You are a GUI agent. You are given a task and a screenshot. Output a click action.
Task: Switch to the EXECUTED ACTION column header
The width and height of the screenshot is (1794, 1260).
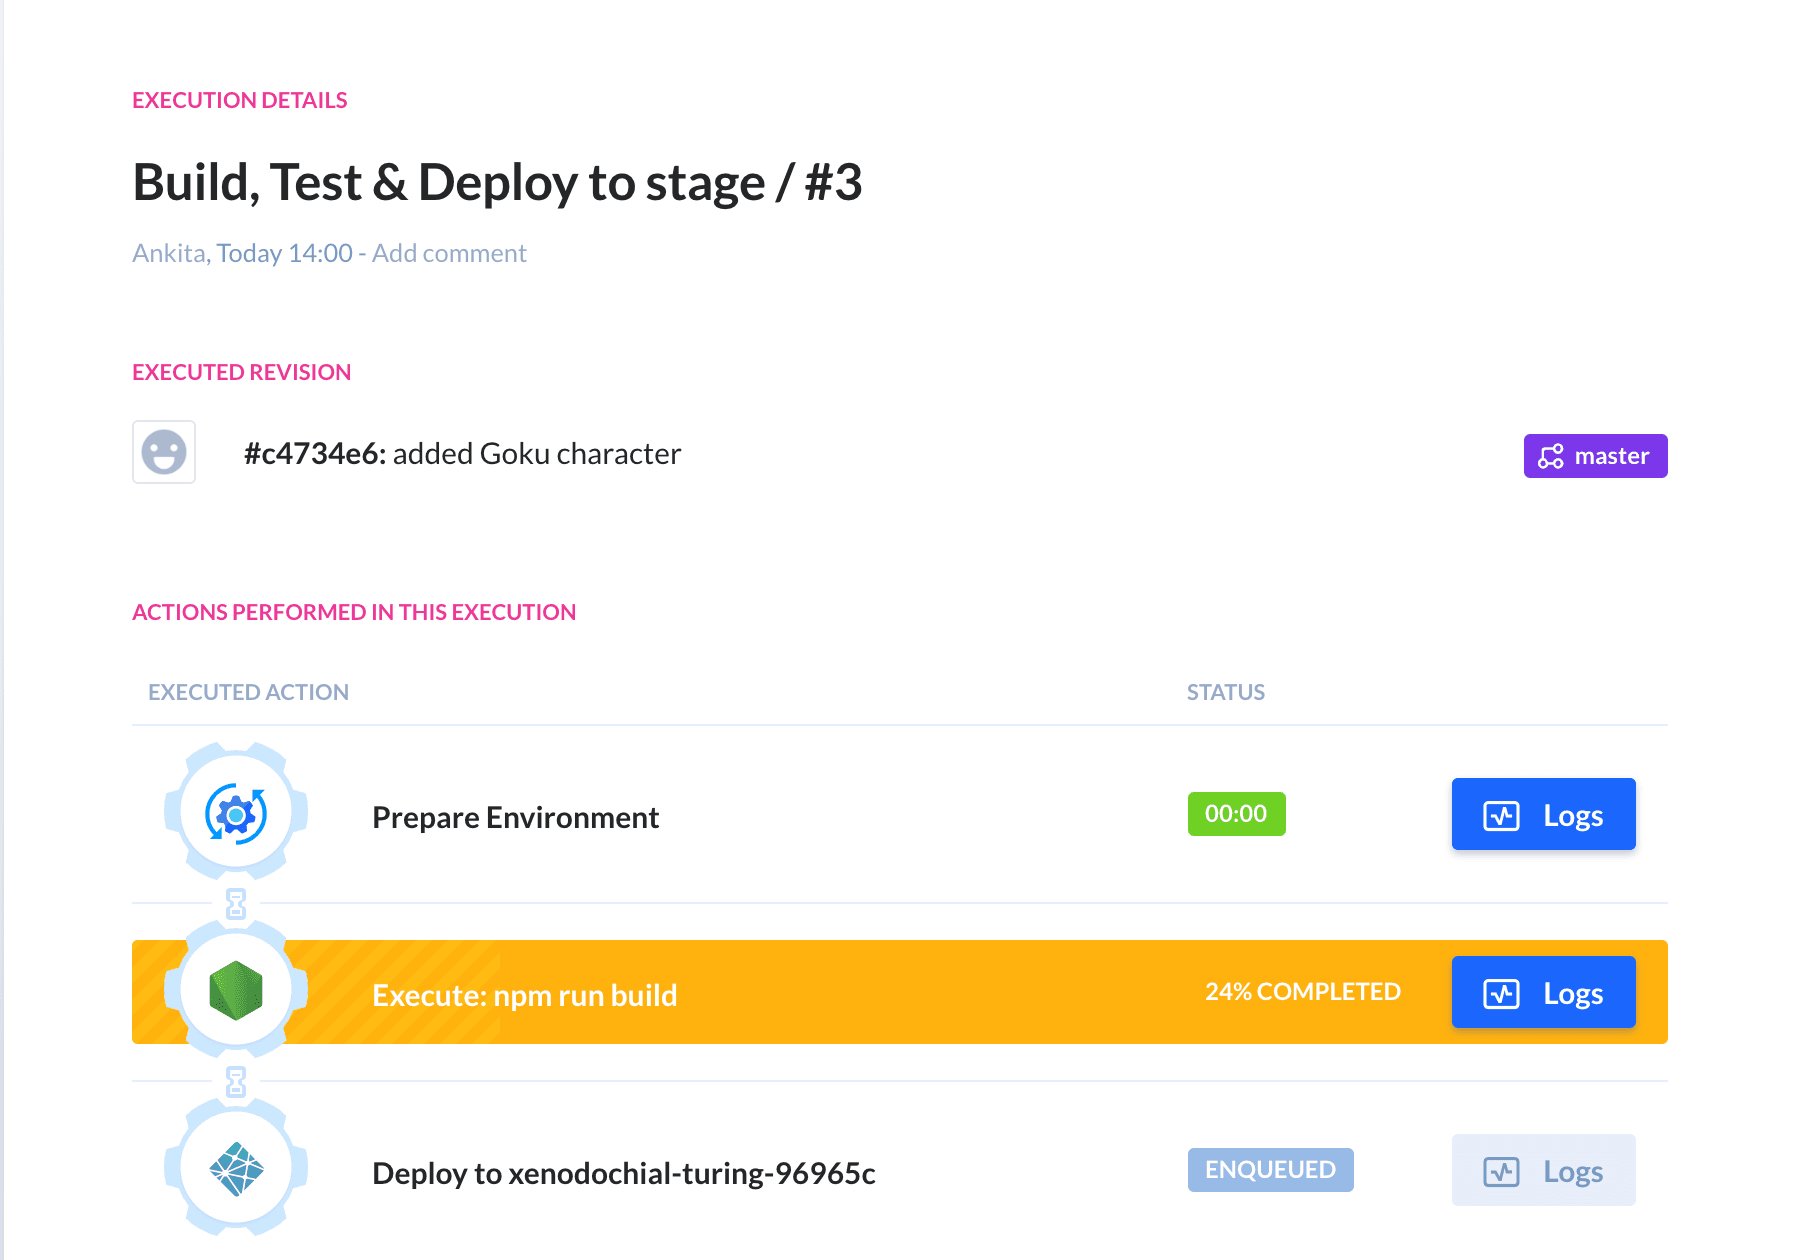pyautogui.click(x=248, y=691)
